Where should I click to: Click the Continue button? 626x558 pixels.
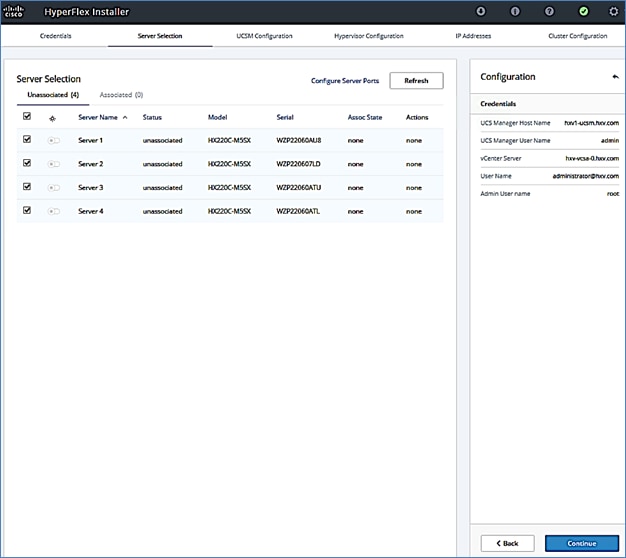click(582, 543)
